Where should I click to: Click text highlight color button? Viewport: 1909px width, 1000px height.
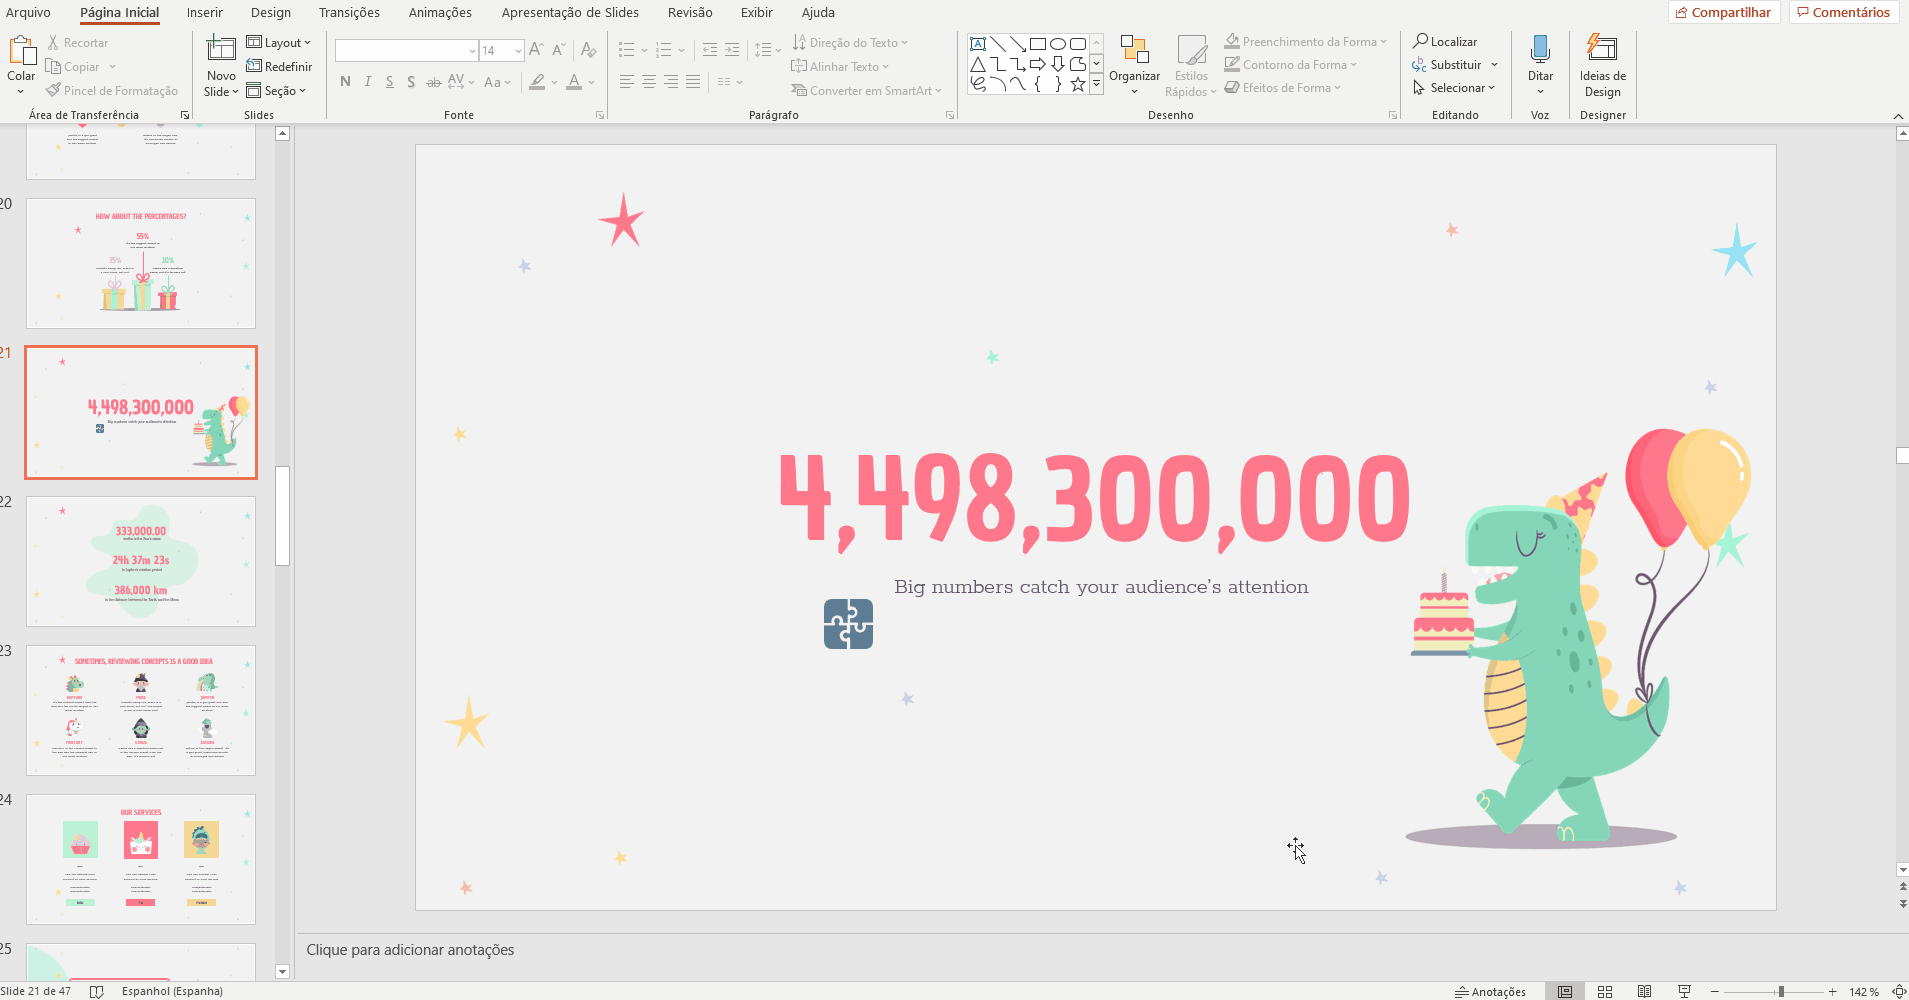(x=538, y=82)
